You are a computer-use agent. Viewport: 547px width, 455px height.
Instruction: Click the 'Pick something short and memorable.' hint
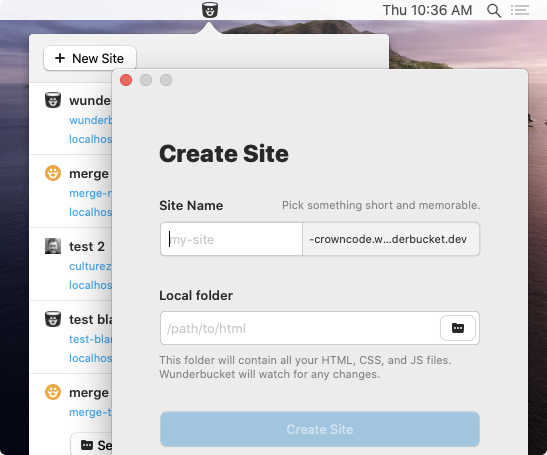pos(381,205)
